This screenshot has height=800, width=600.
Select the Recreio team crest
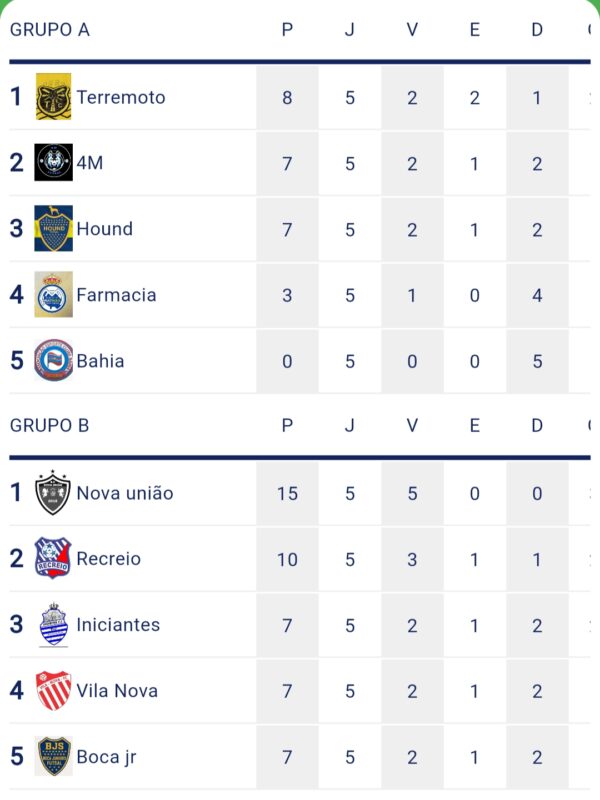coord(53,559)
